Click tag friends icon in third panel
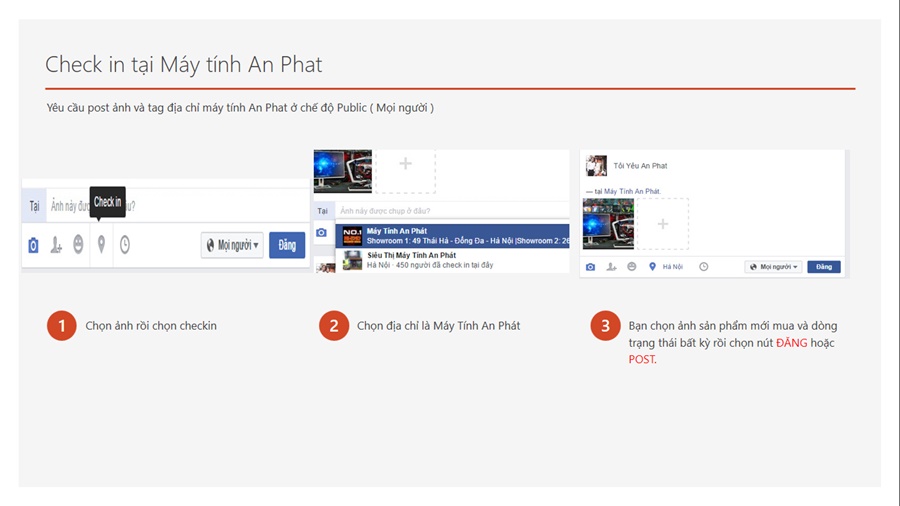 click(x=611, y=267)
